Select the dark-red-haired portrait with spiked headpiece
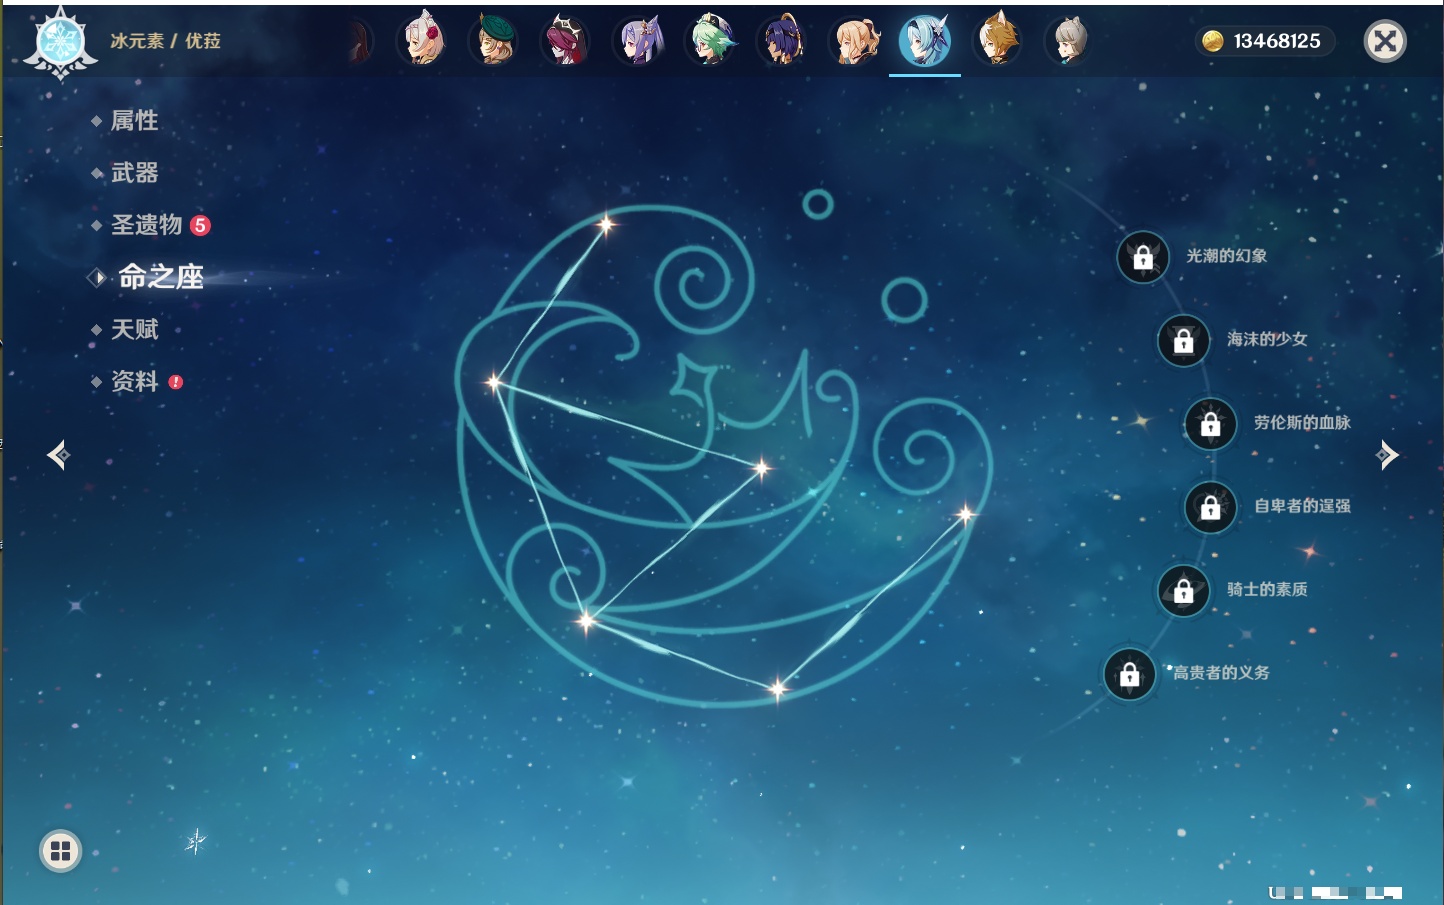The image size is (1444, 905). [x=566, y=41]
